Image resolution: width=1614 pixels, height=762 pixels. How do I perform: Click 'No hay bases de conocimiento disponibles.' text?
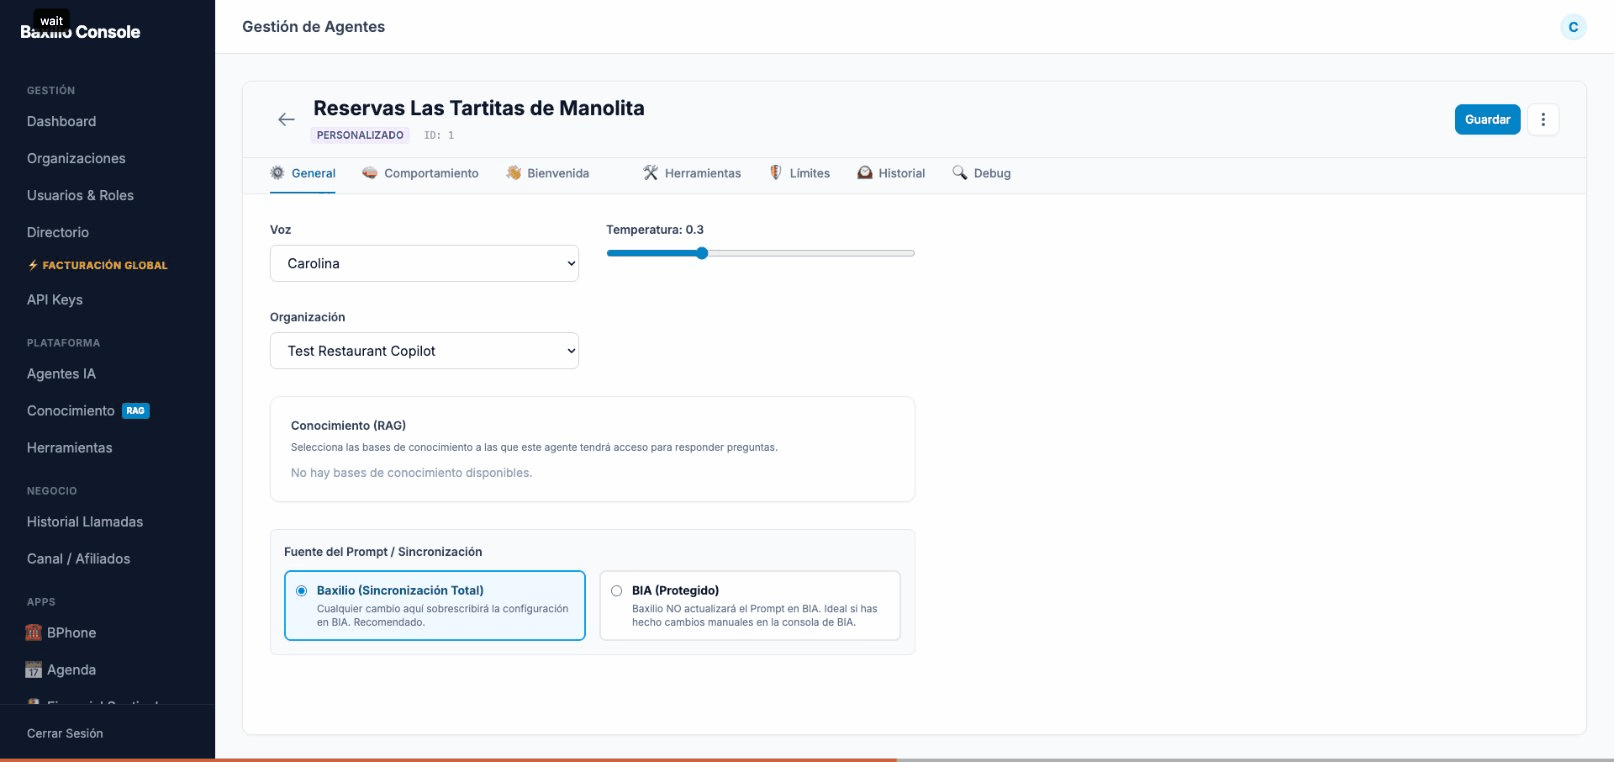coord(411,473)
